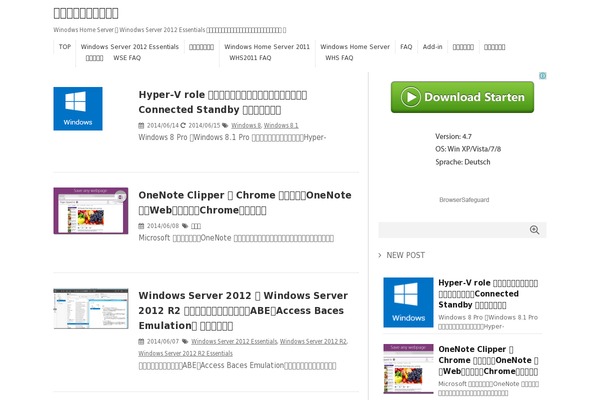Click the play icon on Download Starten
600x400 pixels.
(x=411, y=97)
